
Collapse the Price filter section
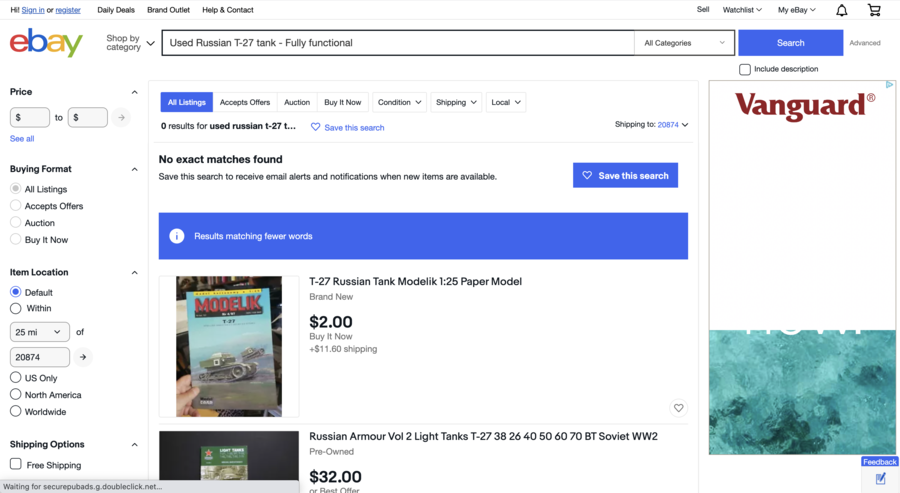(x=134, y=92)
